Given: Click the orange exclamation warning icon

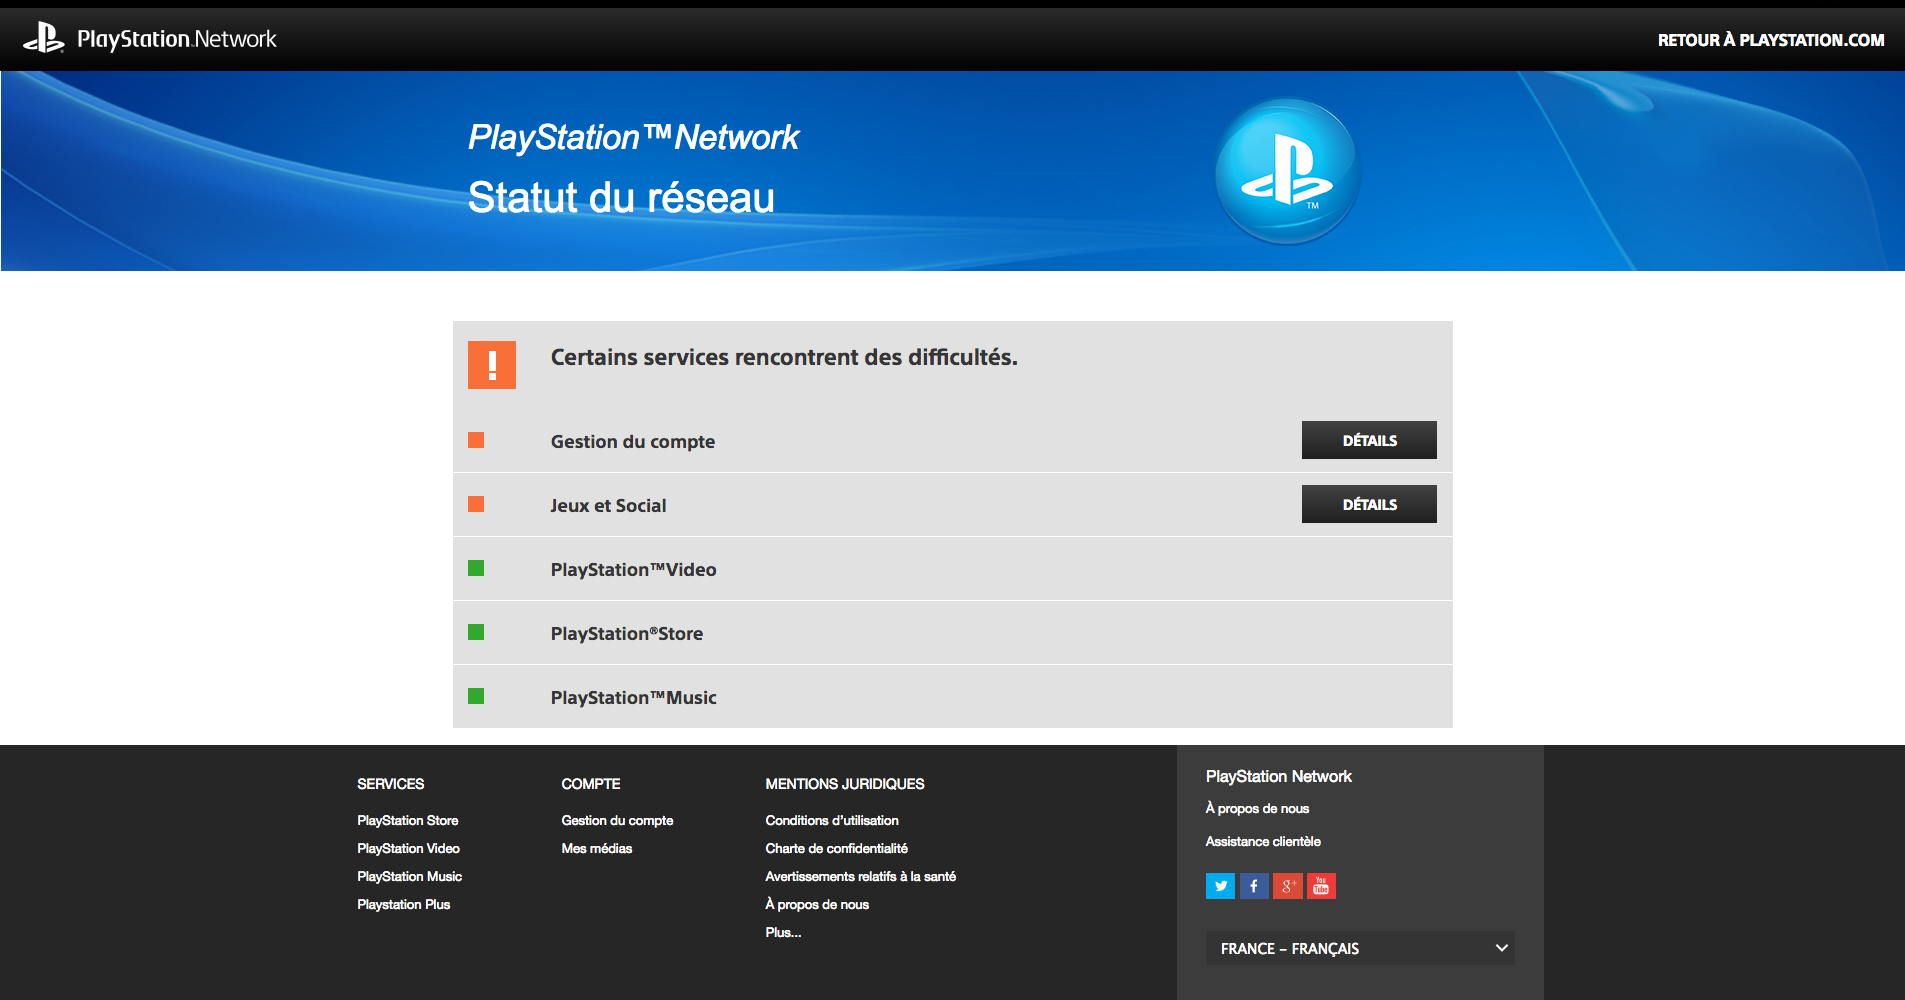Looking at the screenshot, I should click(491, 365).
